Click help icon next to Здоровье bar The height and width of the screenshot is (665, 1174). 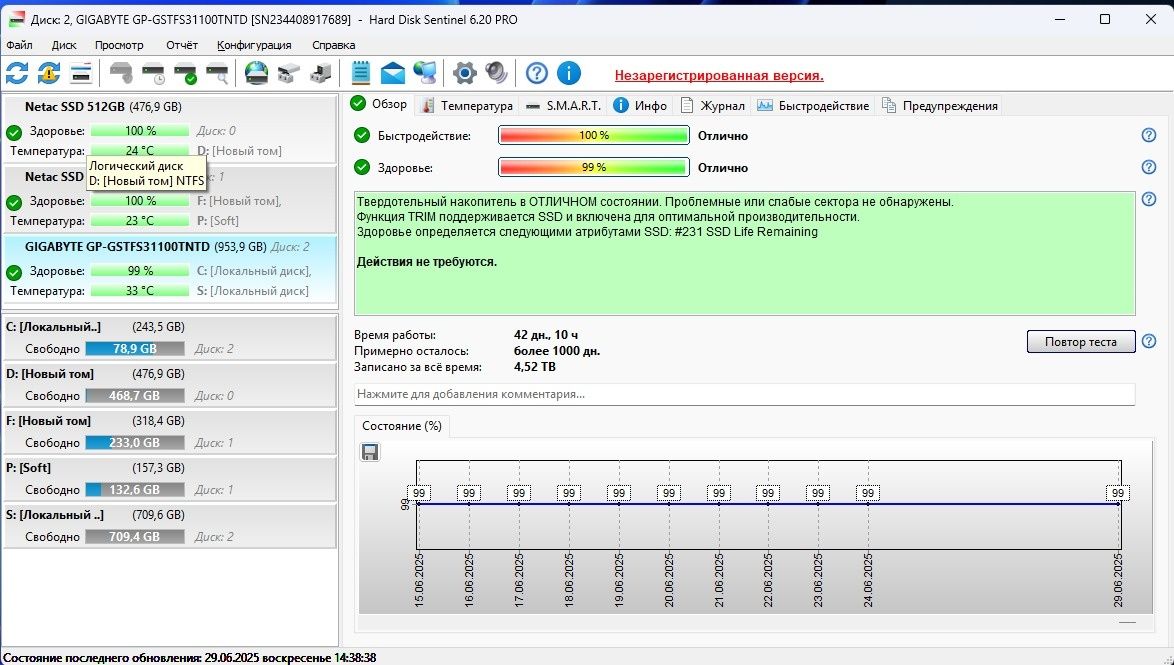point(1149,167)
